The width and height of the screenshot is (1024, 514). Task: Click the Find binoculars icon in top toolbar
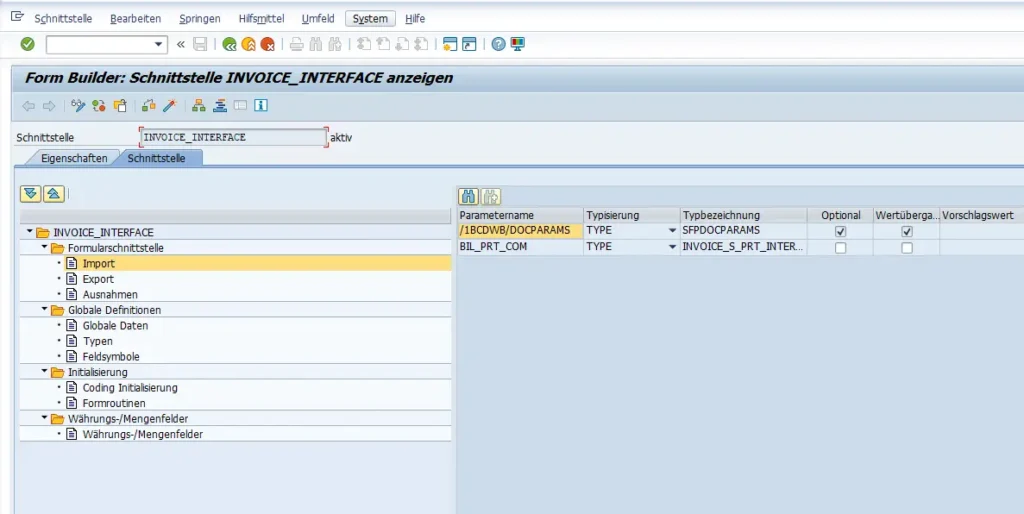coord(316,44)
